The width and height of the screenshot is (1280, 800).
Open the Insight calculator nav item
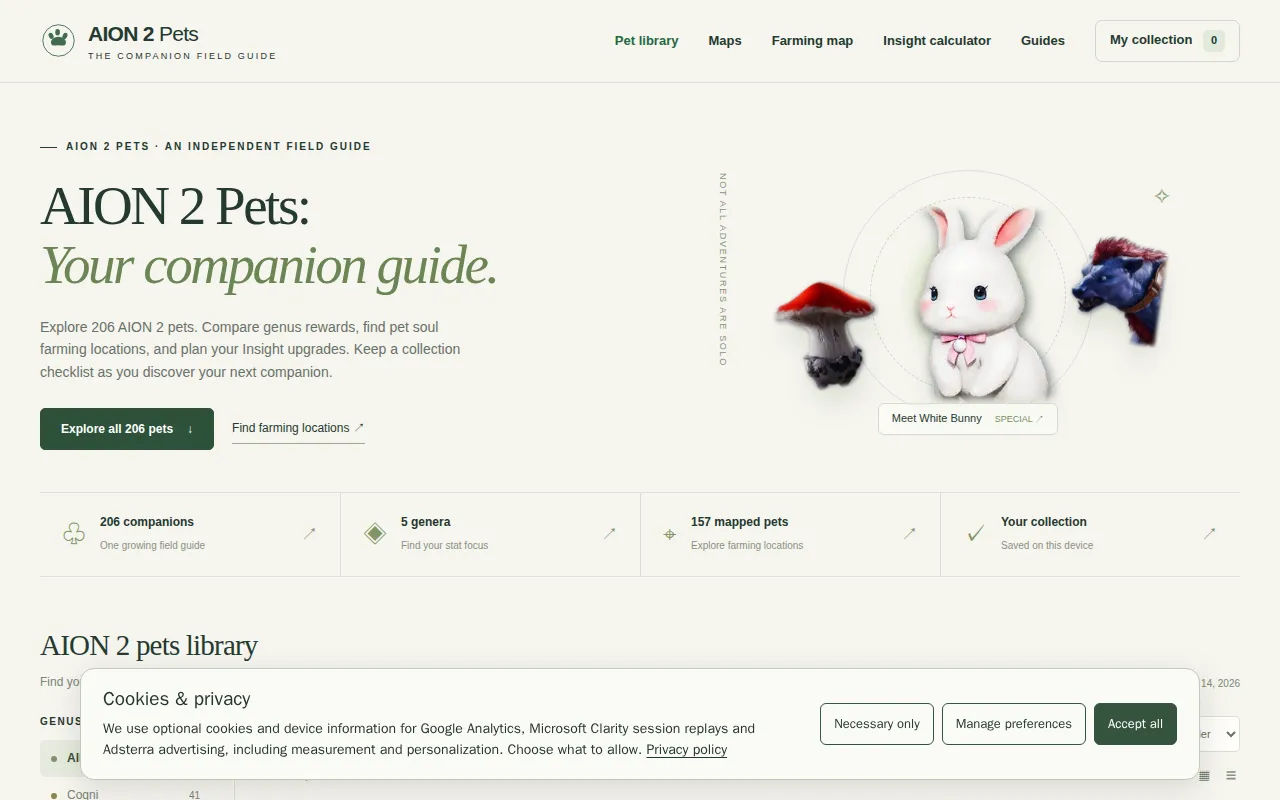(x=937, y=41)
